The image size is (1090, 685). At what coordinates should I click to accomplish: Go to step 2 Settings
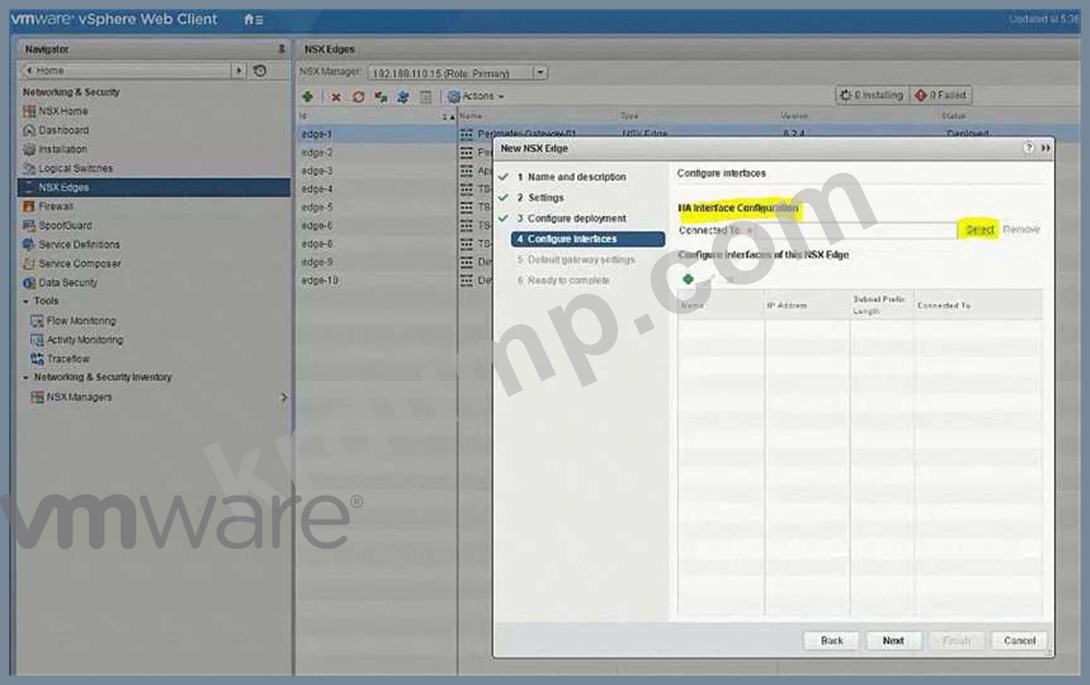tap(540, 198)
